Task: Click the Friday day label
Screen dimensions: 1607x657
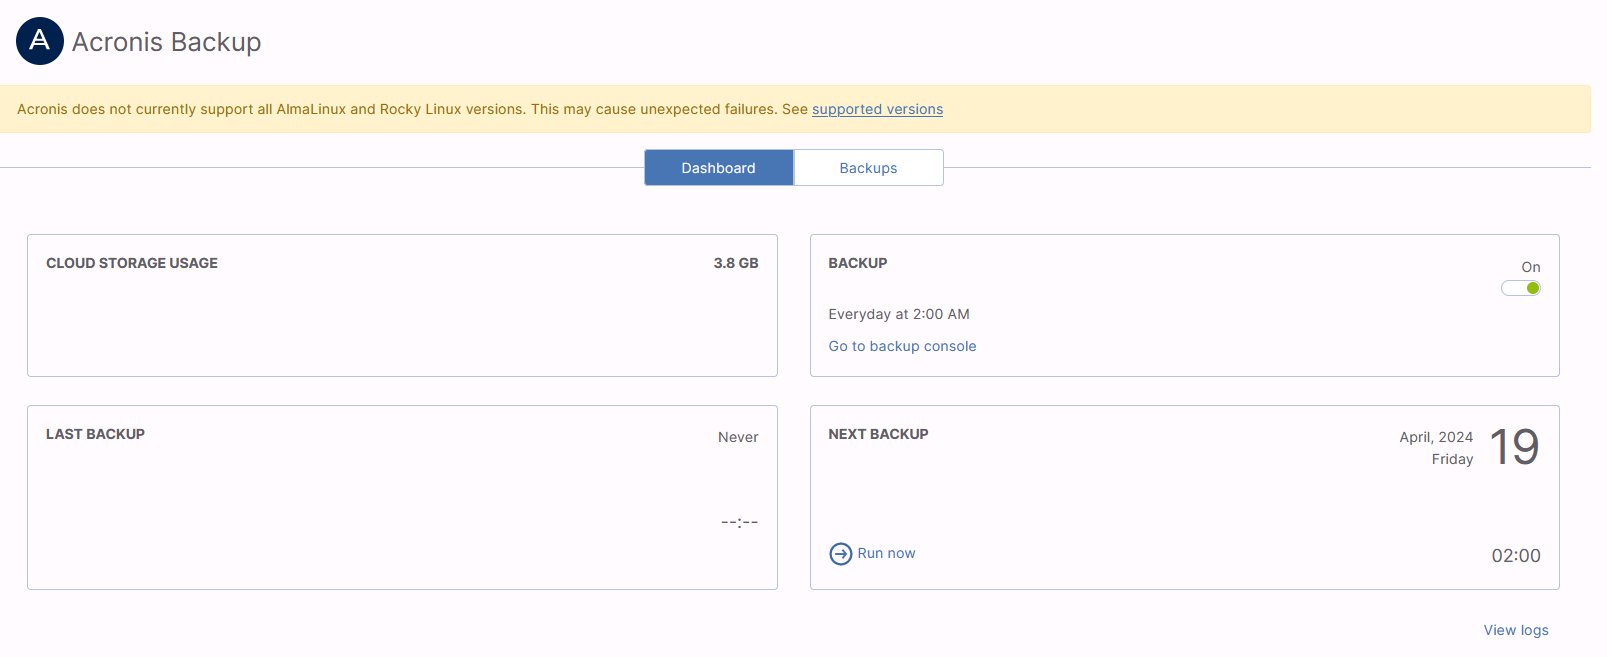Action: 1452,459
